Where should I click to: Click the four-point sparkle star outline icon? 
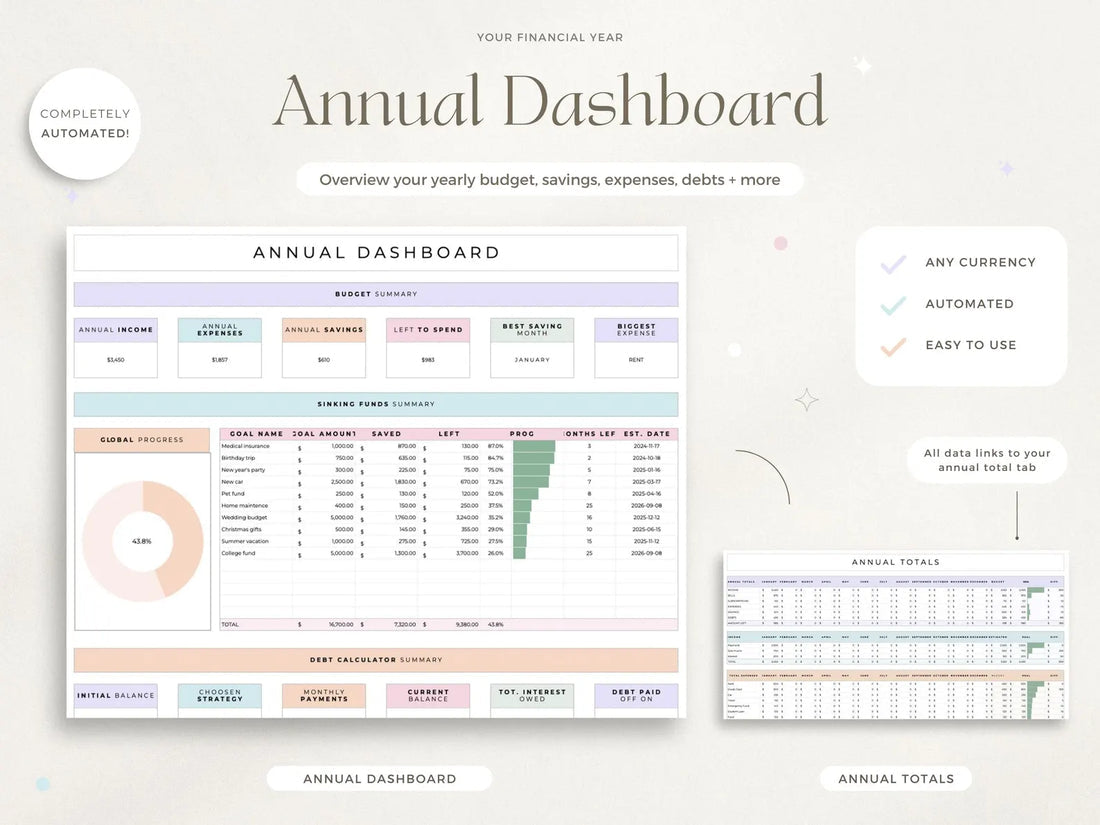tap(806, 400)
